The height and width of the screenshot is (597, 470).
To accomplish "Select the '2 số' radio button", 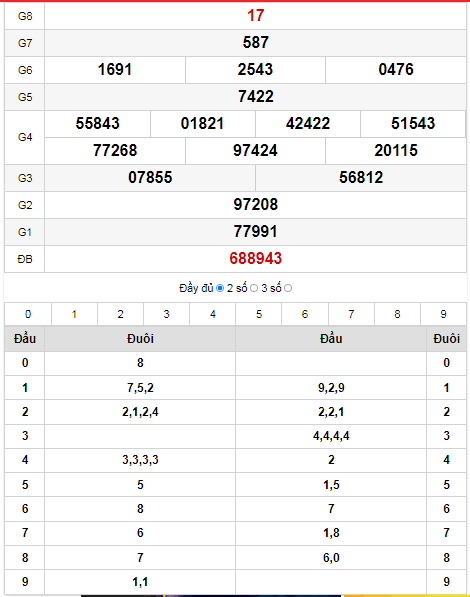I will (x=254, y=288).
